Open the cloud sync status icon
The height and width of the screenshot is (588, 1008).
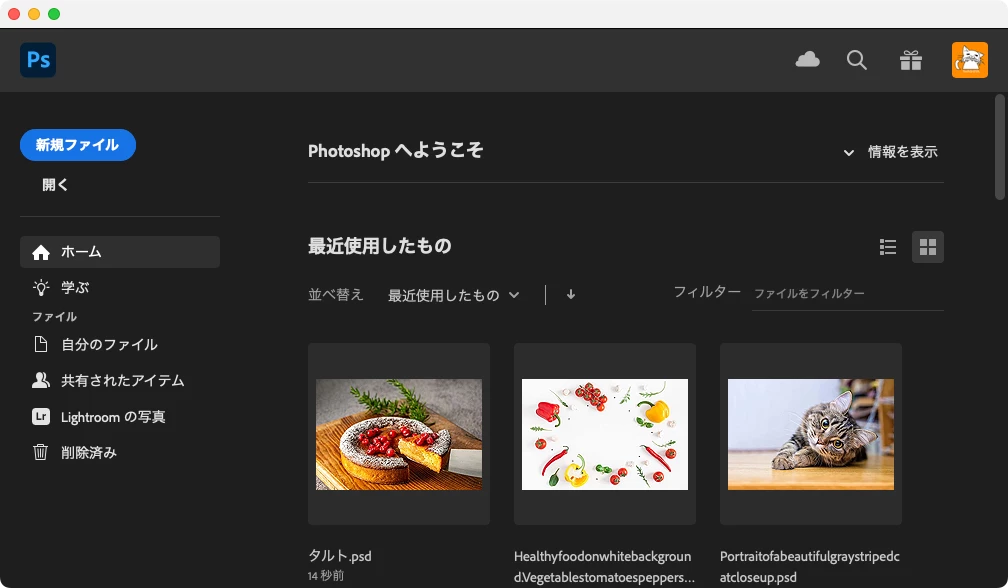(x=807, y=60)
